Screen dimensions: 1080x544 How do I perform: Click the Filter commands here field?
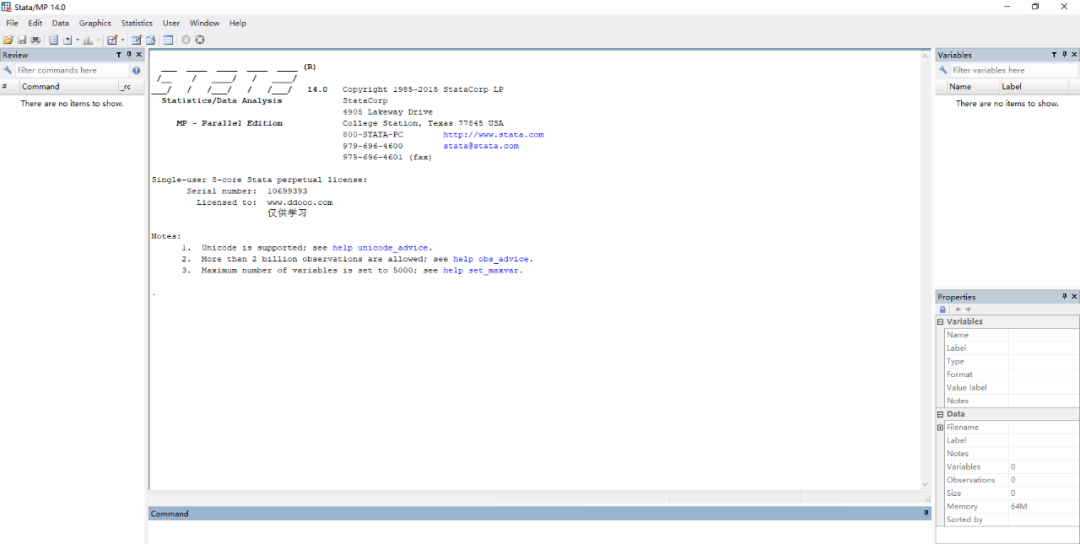click(x=70, y=71)
